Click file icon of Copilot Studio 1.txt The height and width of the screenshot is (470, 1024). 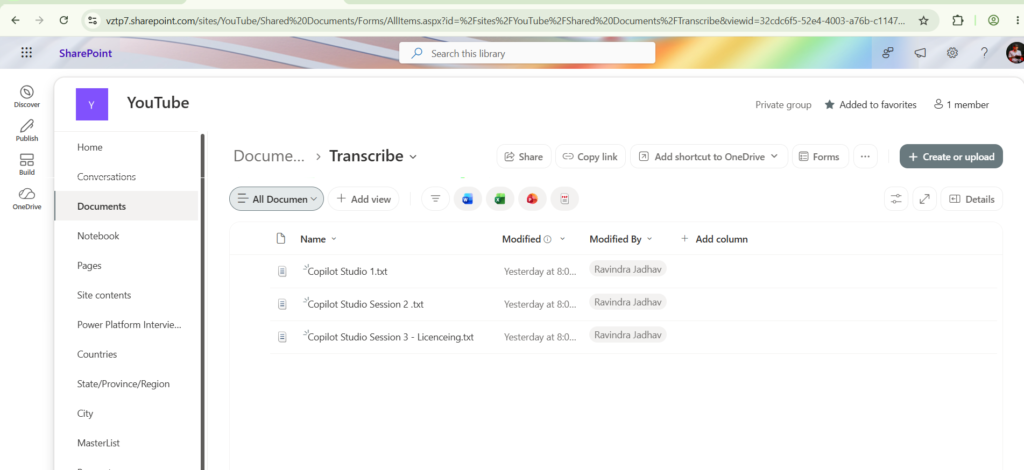[282, 271]
